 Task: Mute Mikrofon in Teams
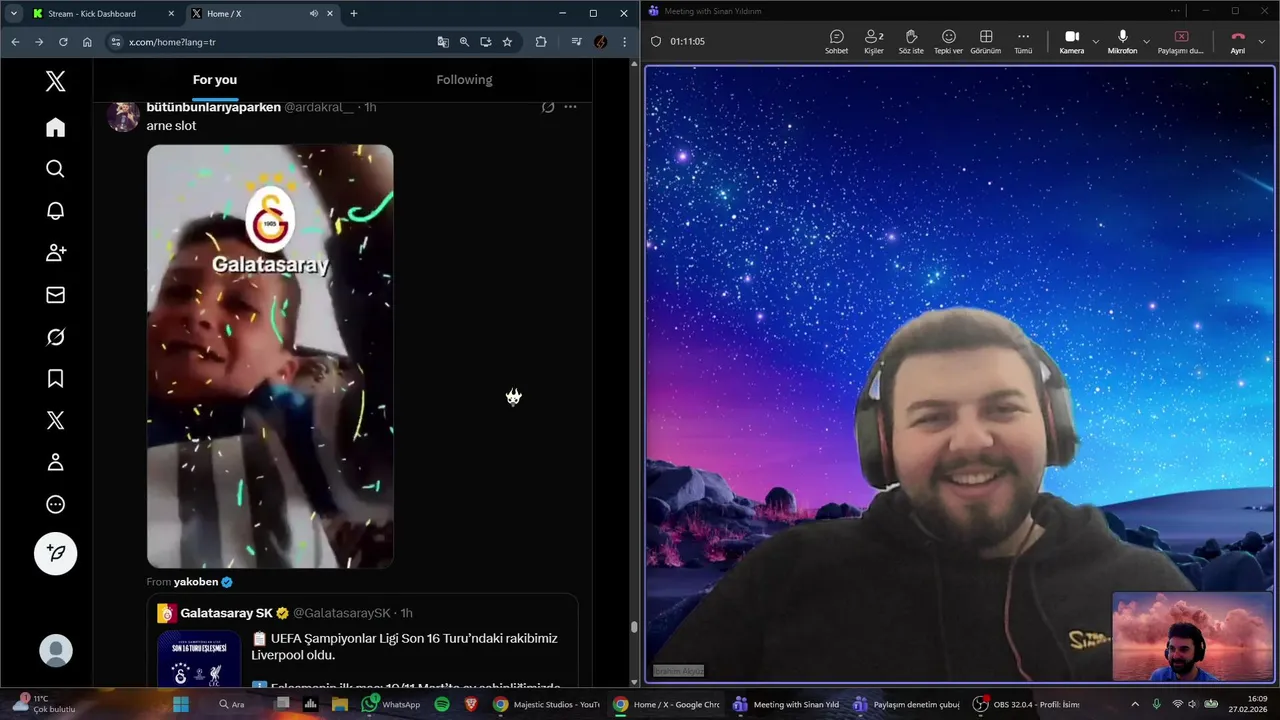[1122, 41]
